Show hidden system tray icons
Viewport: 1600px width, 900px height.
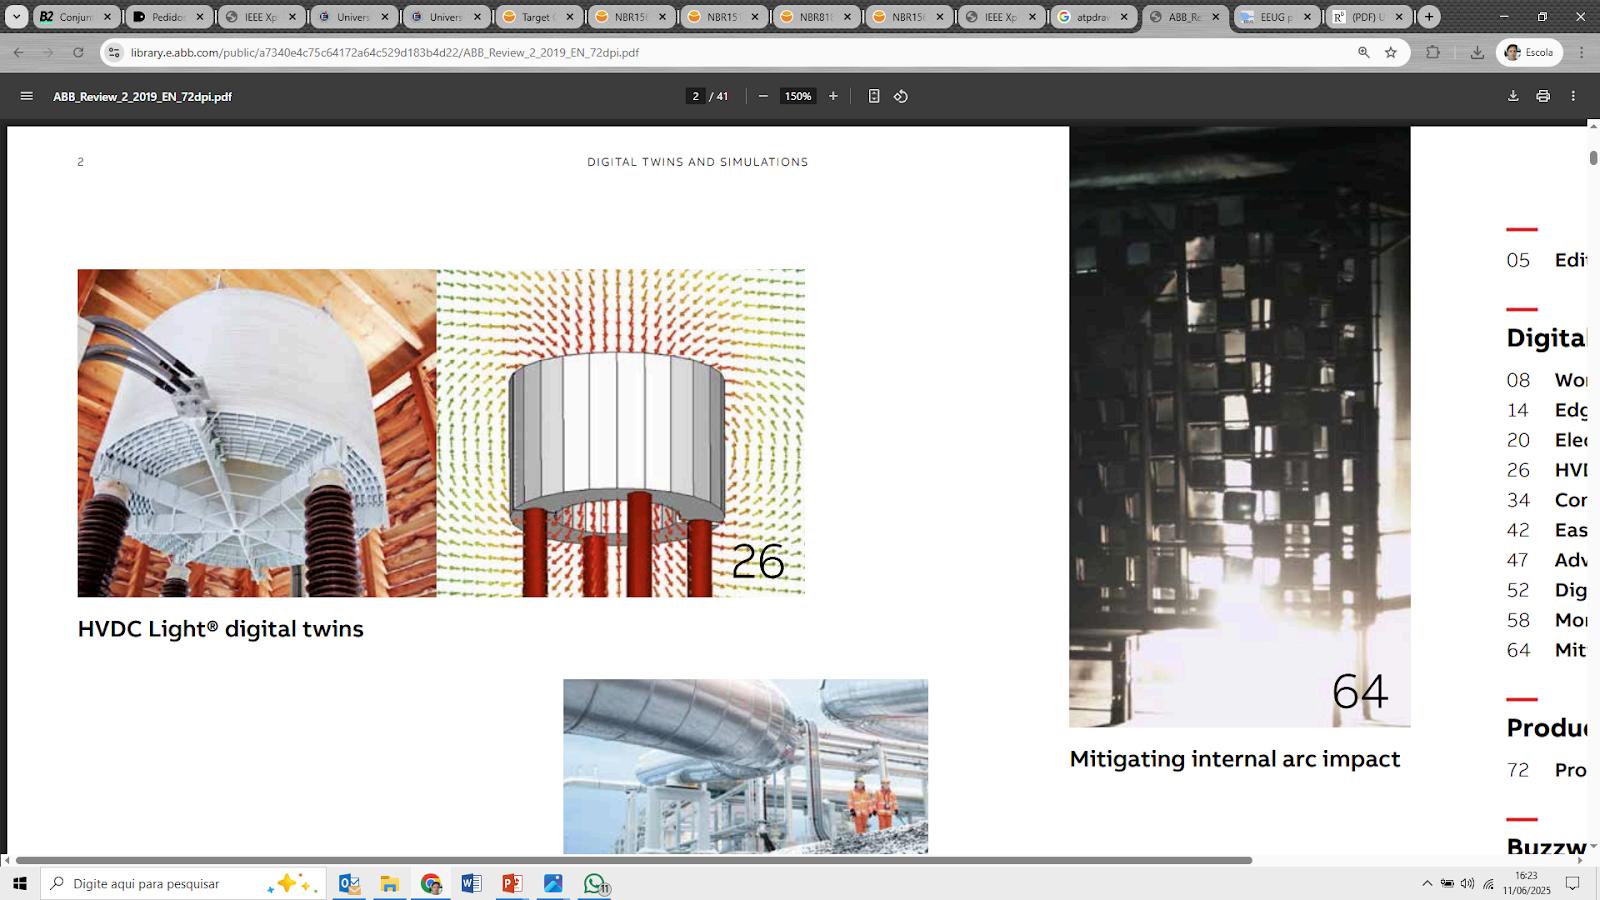1427,883
